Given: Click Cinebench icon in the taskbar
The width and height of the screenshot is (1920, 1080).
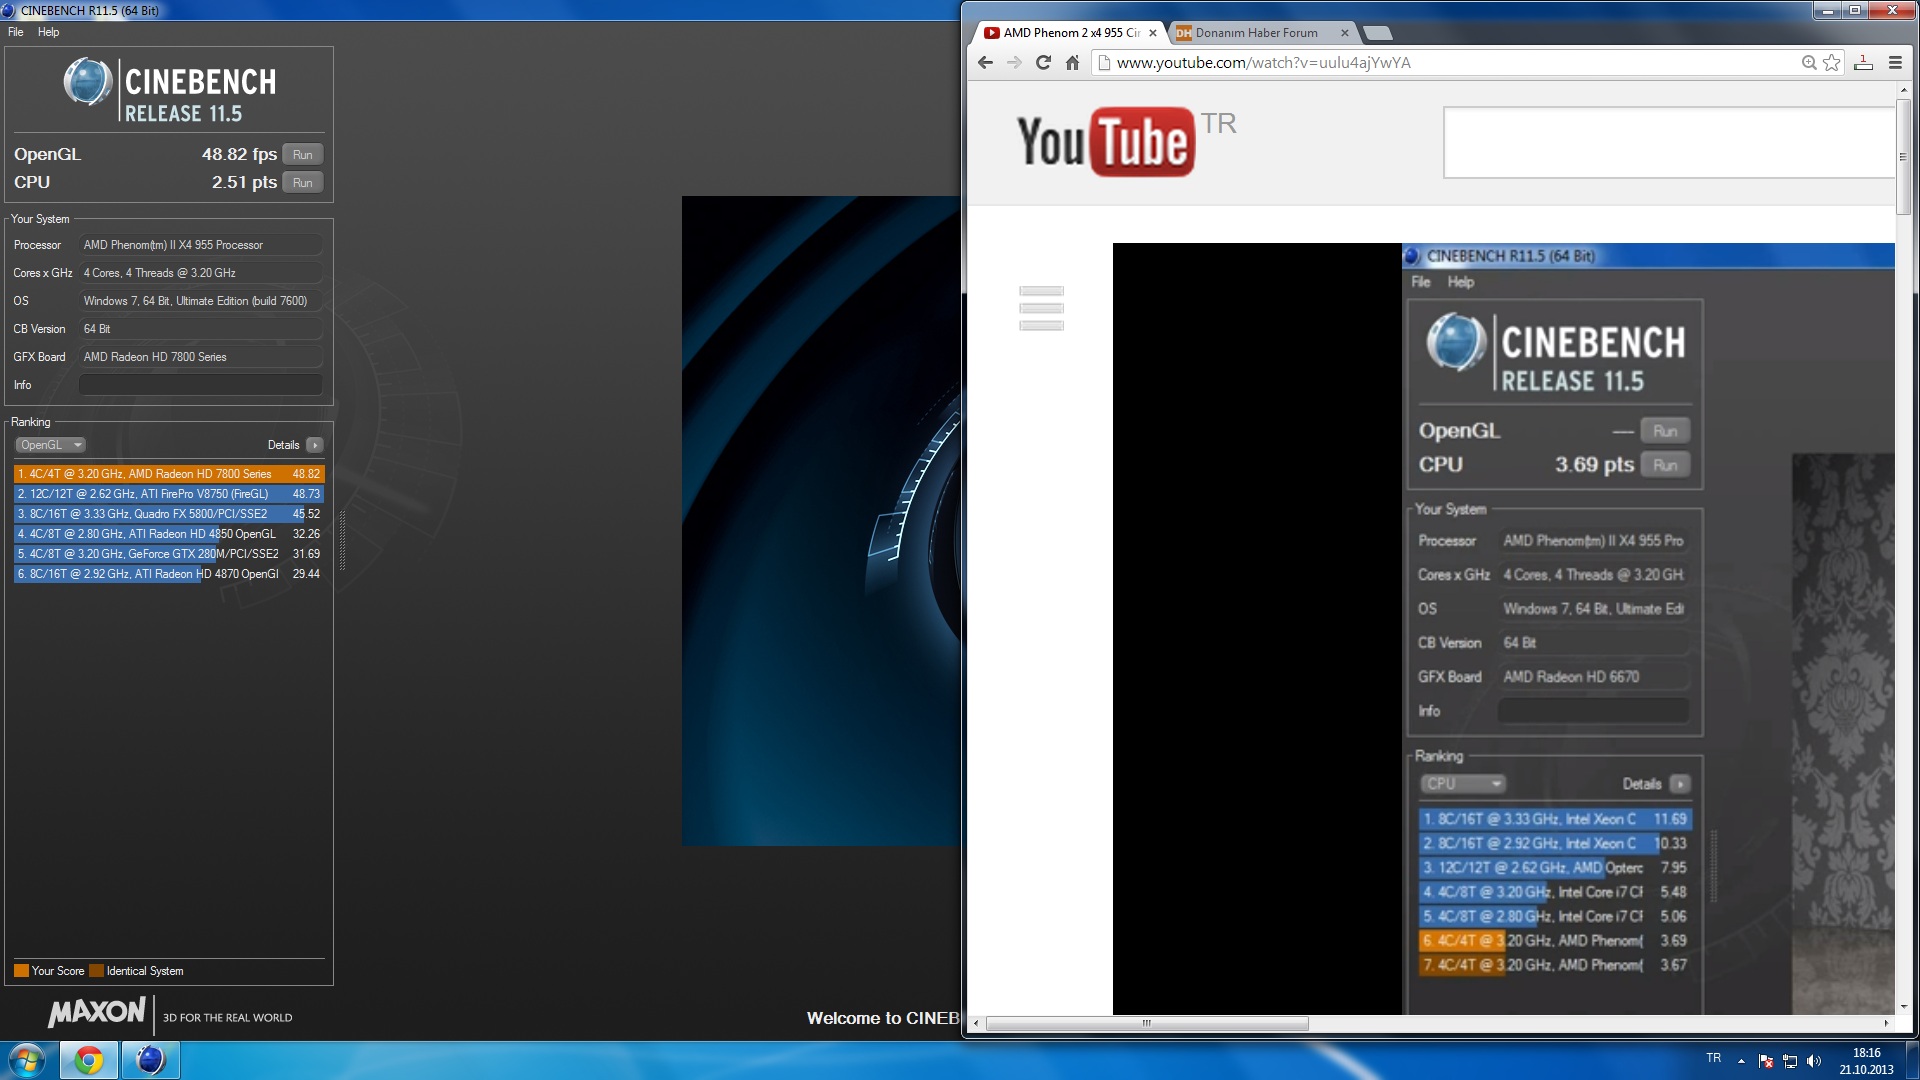Looking at the screenshot, I should point(150,1060).
